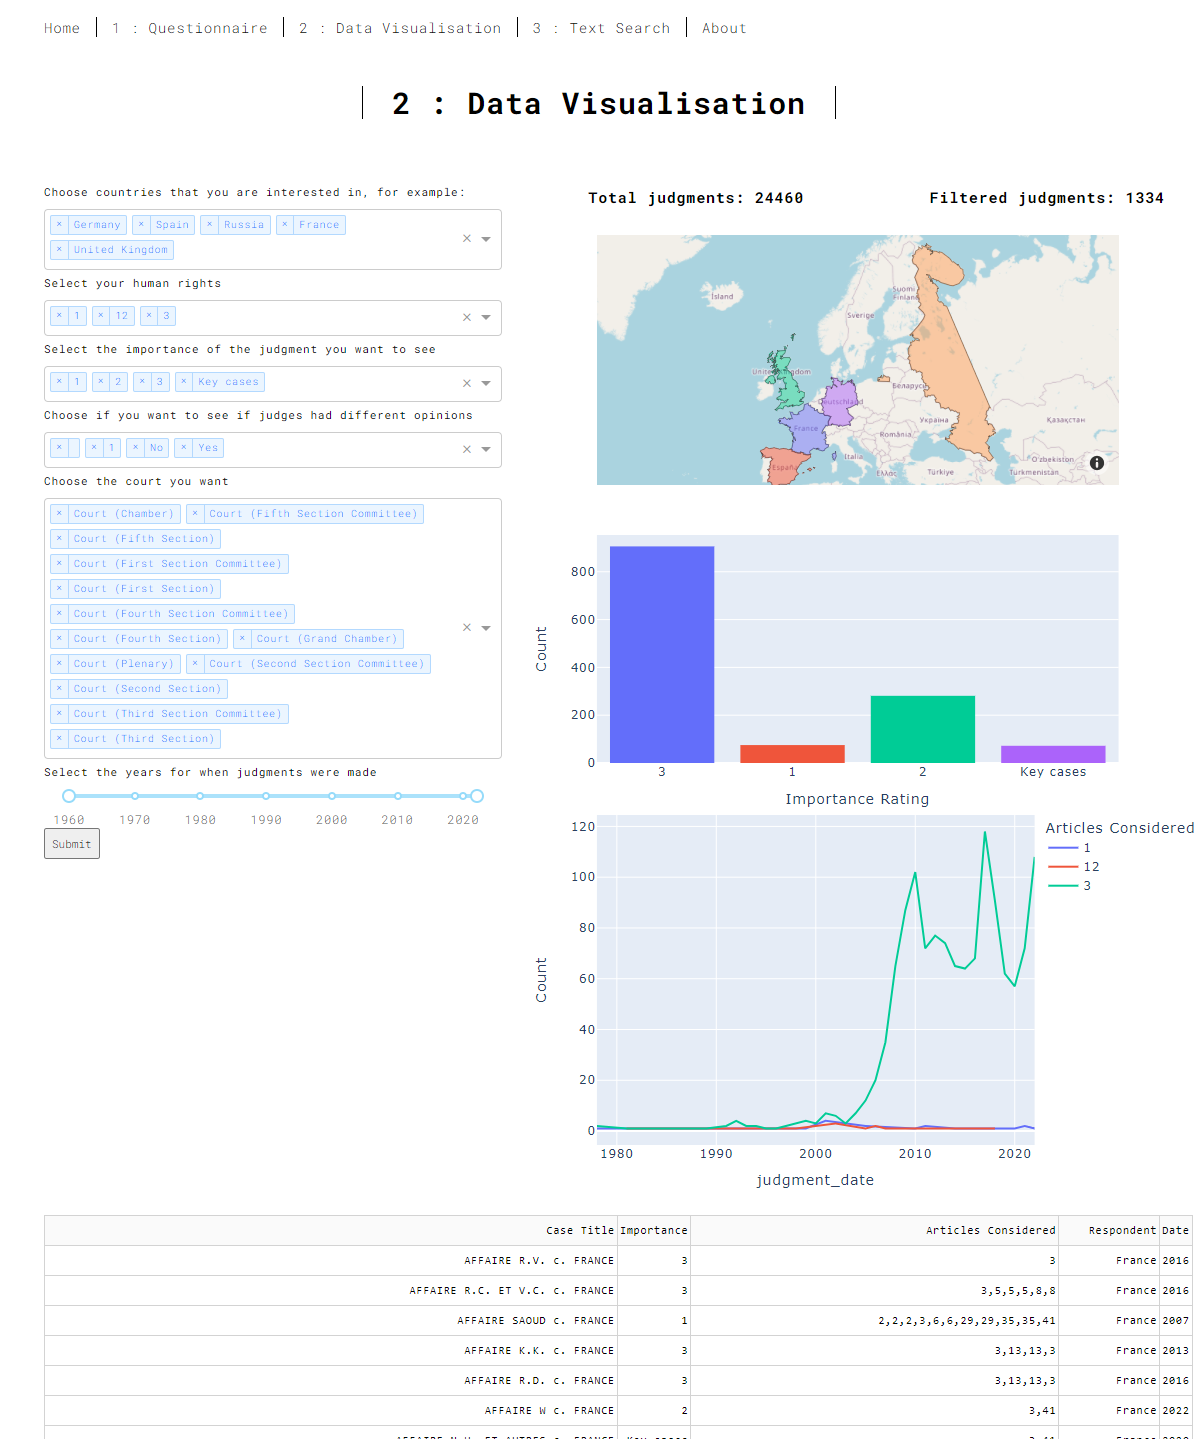Image resolution: width=1200 pixels, height=1439 pixels.
Task: Remove Court (Grand Chamber) tag
Action: pos(242,639)
